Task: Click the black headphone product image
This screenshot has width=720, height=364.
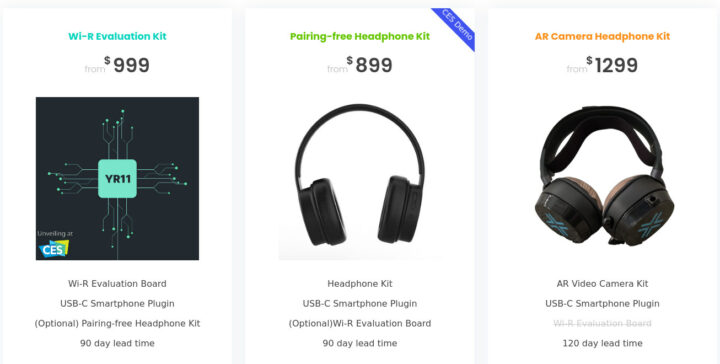Action: click(360, 178)
